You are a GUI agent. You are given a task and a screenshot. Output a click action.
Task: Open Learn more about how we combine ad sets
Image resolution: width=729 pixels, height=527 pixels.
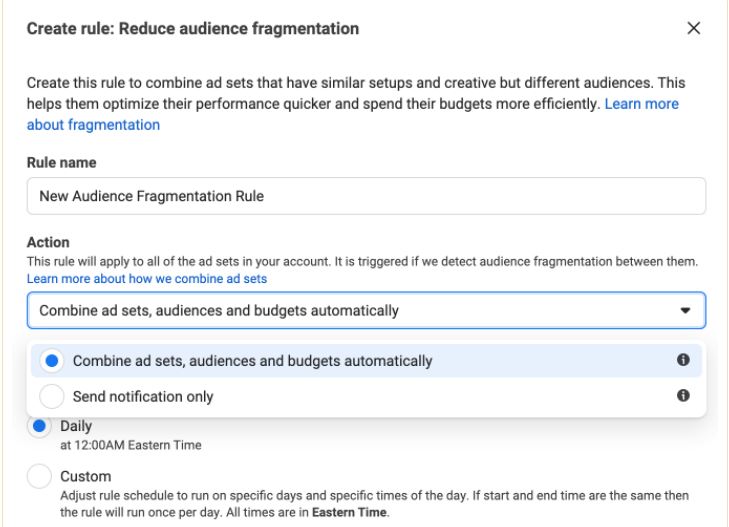pos(146,277)
